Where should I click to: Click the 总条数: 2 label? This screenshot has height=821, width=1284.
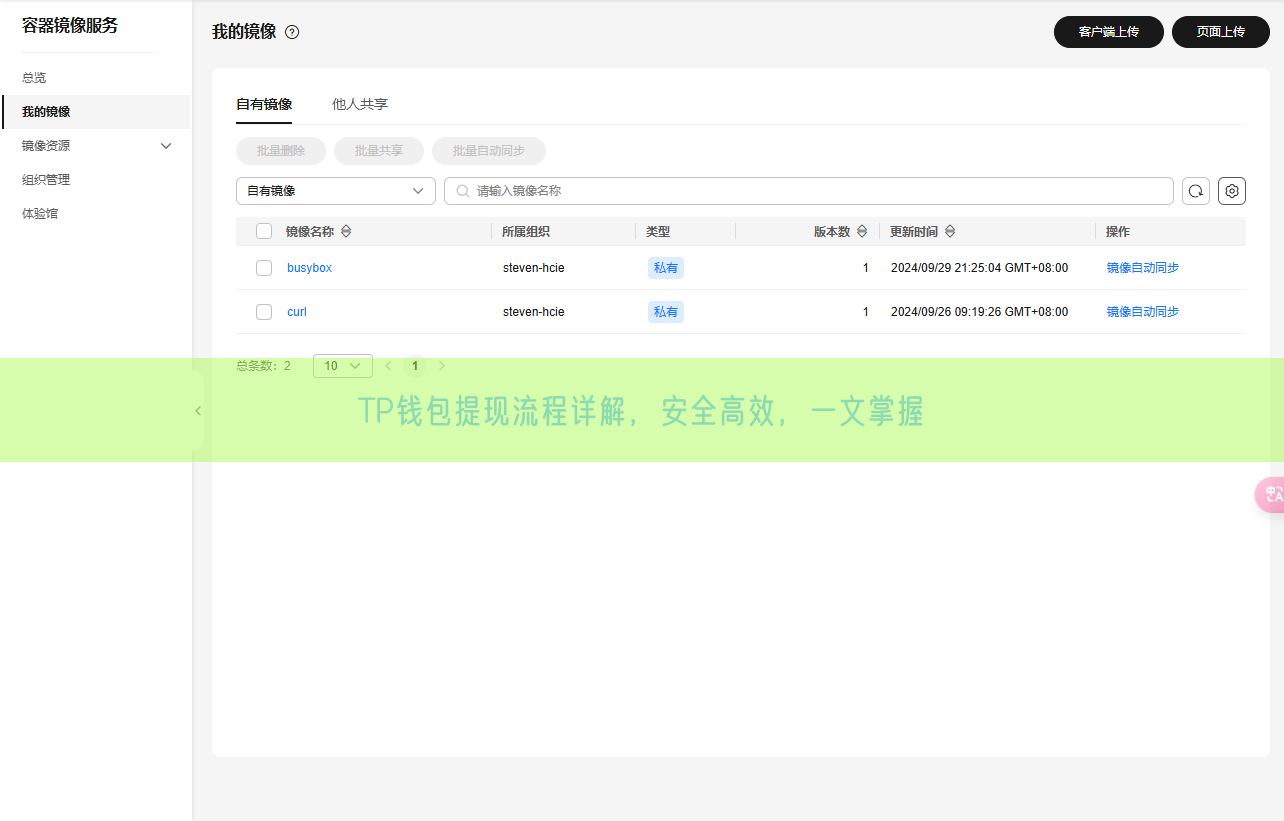264,366
